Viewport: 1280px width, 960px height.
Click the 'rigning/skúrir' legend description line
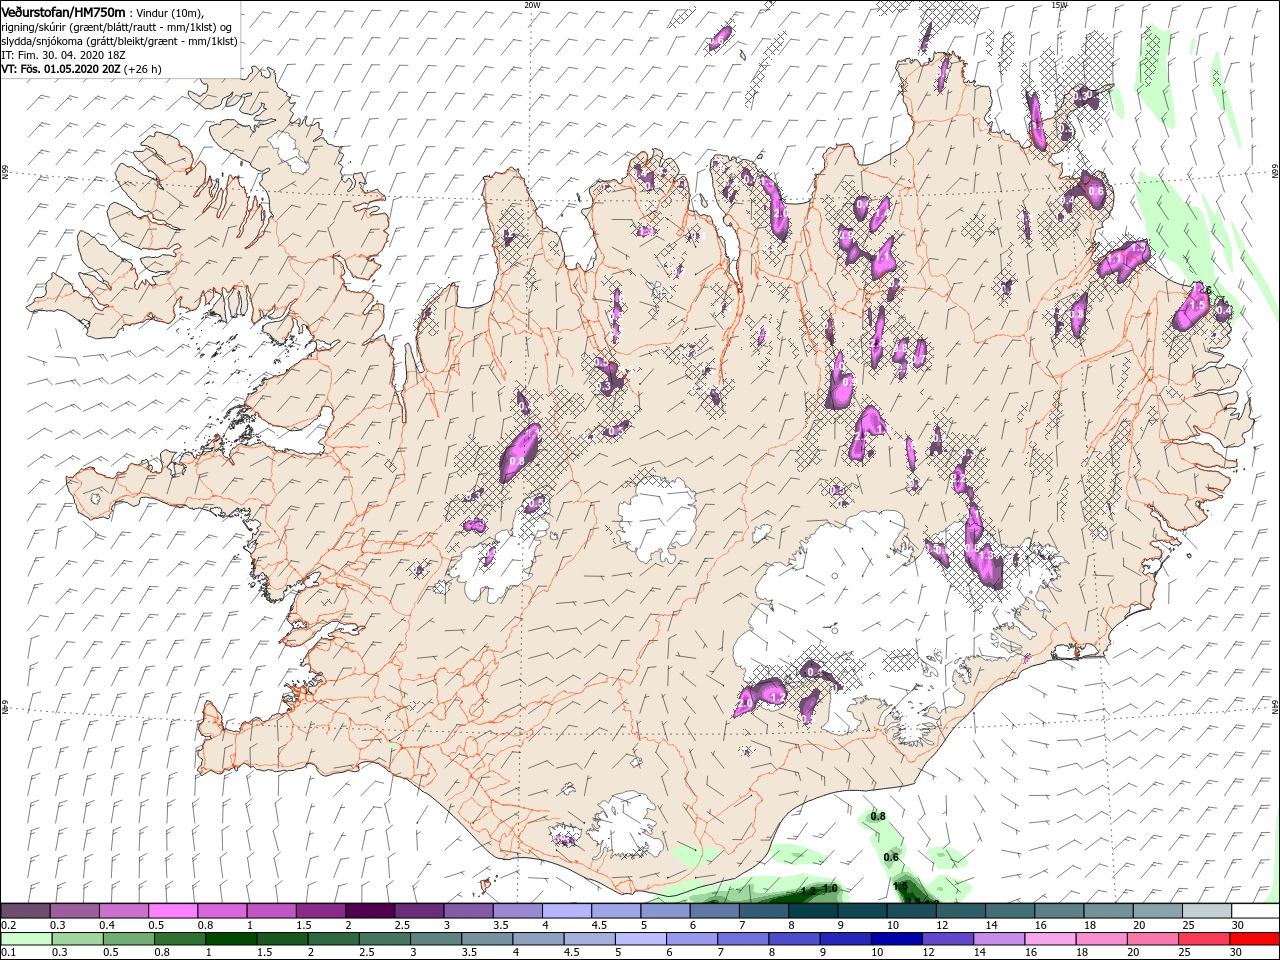pos(116,27)
